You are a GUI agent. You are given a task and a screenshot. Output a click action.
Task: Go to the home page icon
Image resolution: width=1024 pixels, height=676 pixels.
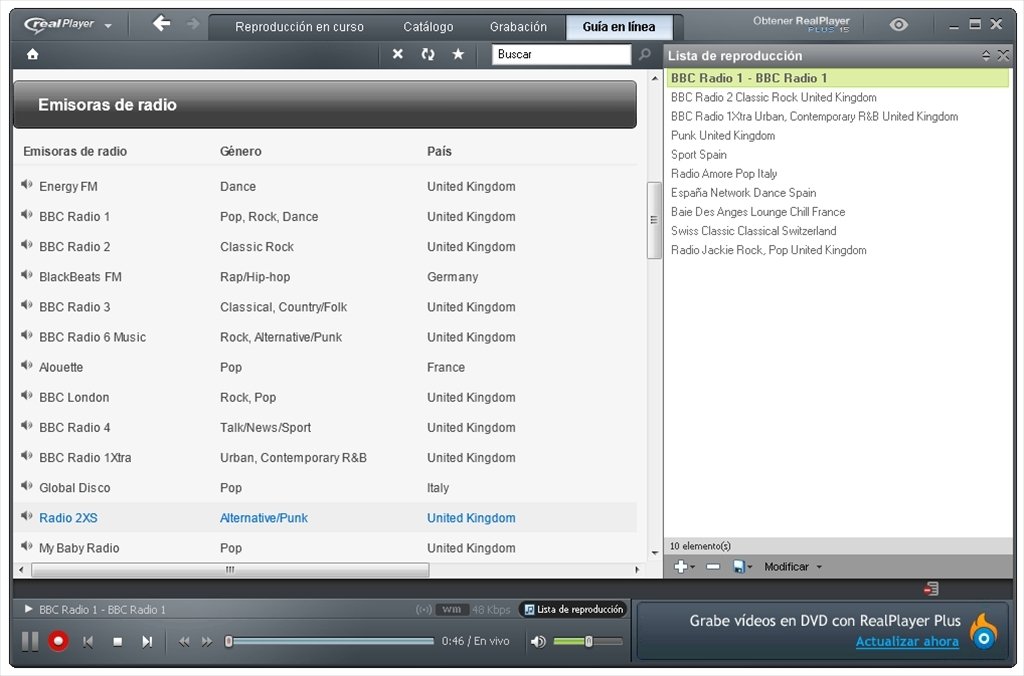point(33,54)
